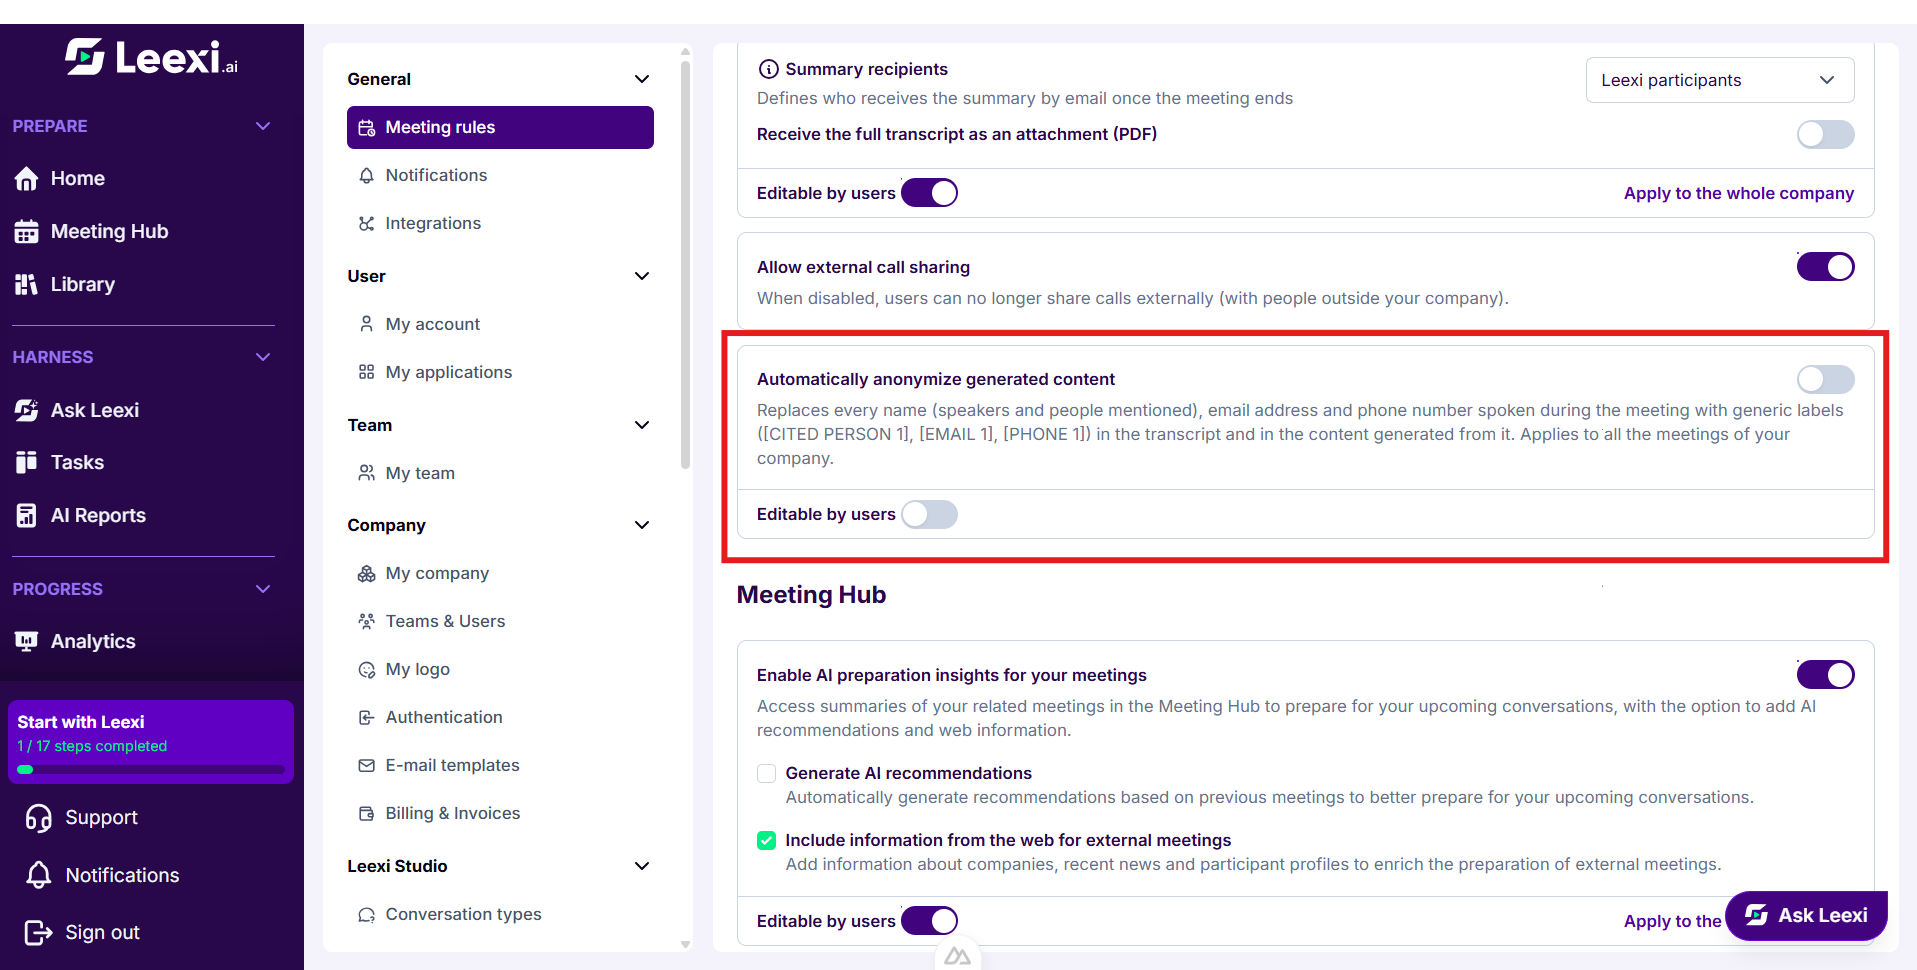Screen dimensions: 1917x970
Task: Click the Tasks sidebar icon
Action: [27, 462]
